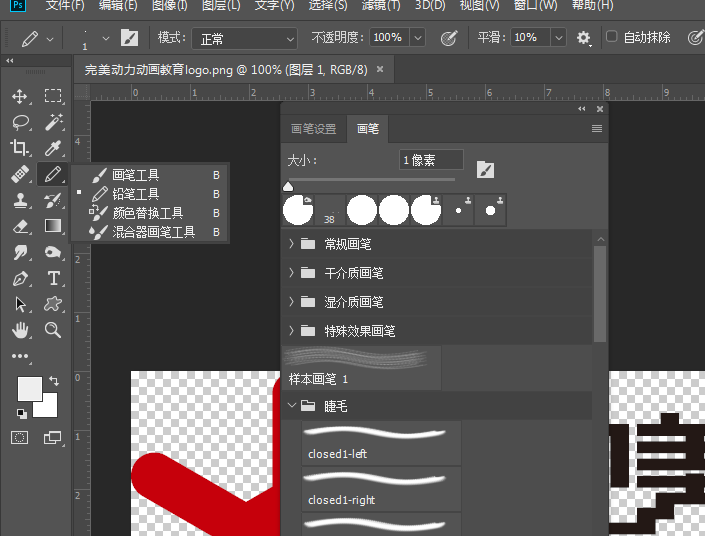
Task: Open the 模式 blending mode dropdown
Action: (246, 38)
